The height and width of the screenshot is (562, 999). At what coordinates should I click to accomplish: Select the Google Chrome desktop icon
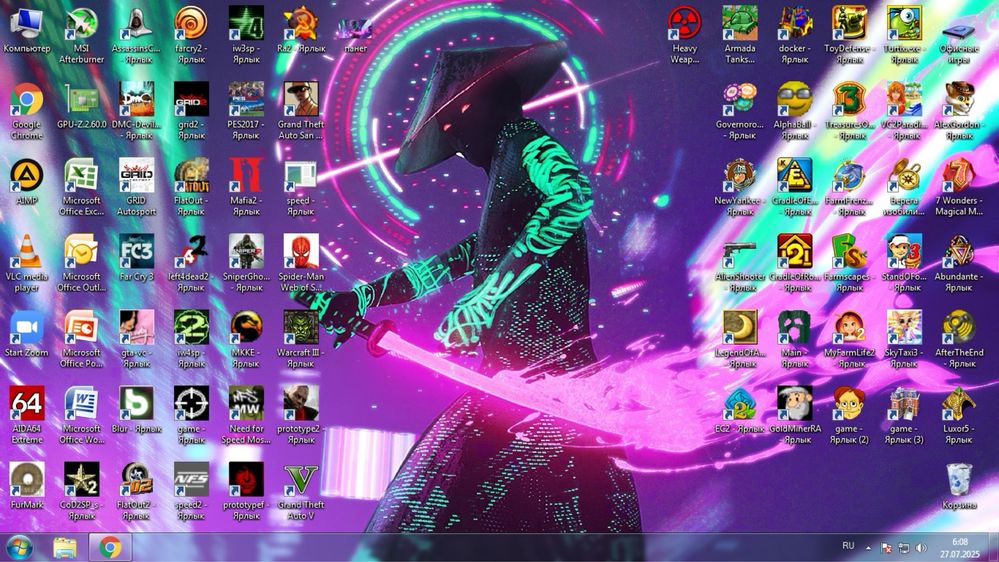tap(27, 100)
